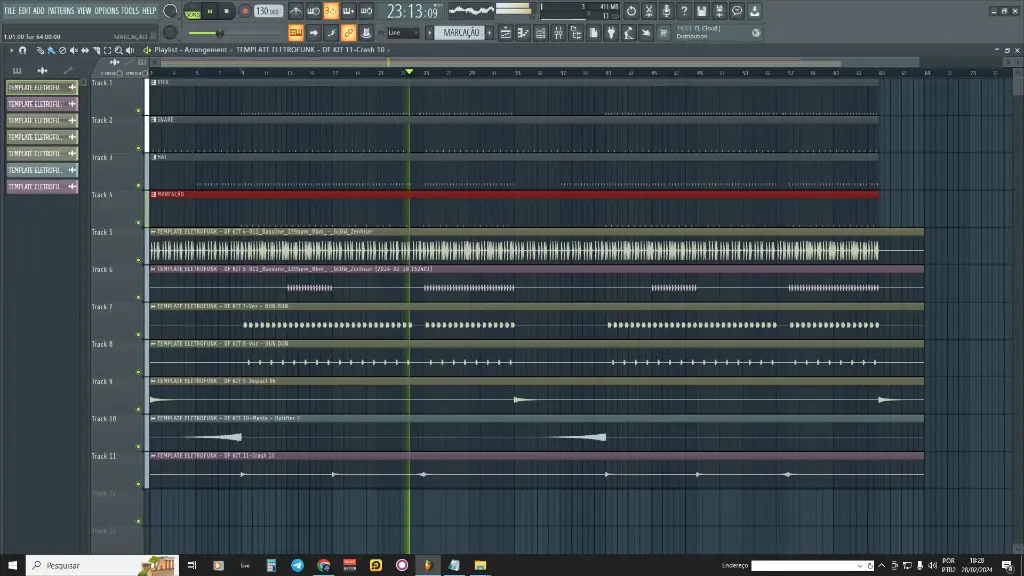The width and height of the screenshot is (1024, 576).
Task: Click the help question mark icon
Action: 684,11
